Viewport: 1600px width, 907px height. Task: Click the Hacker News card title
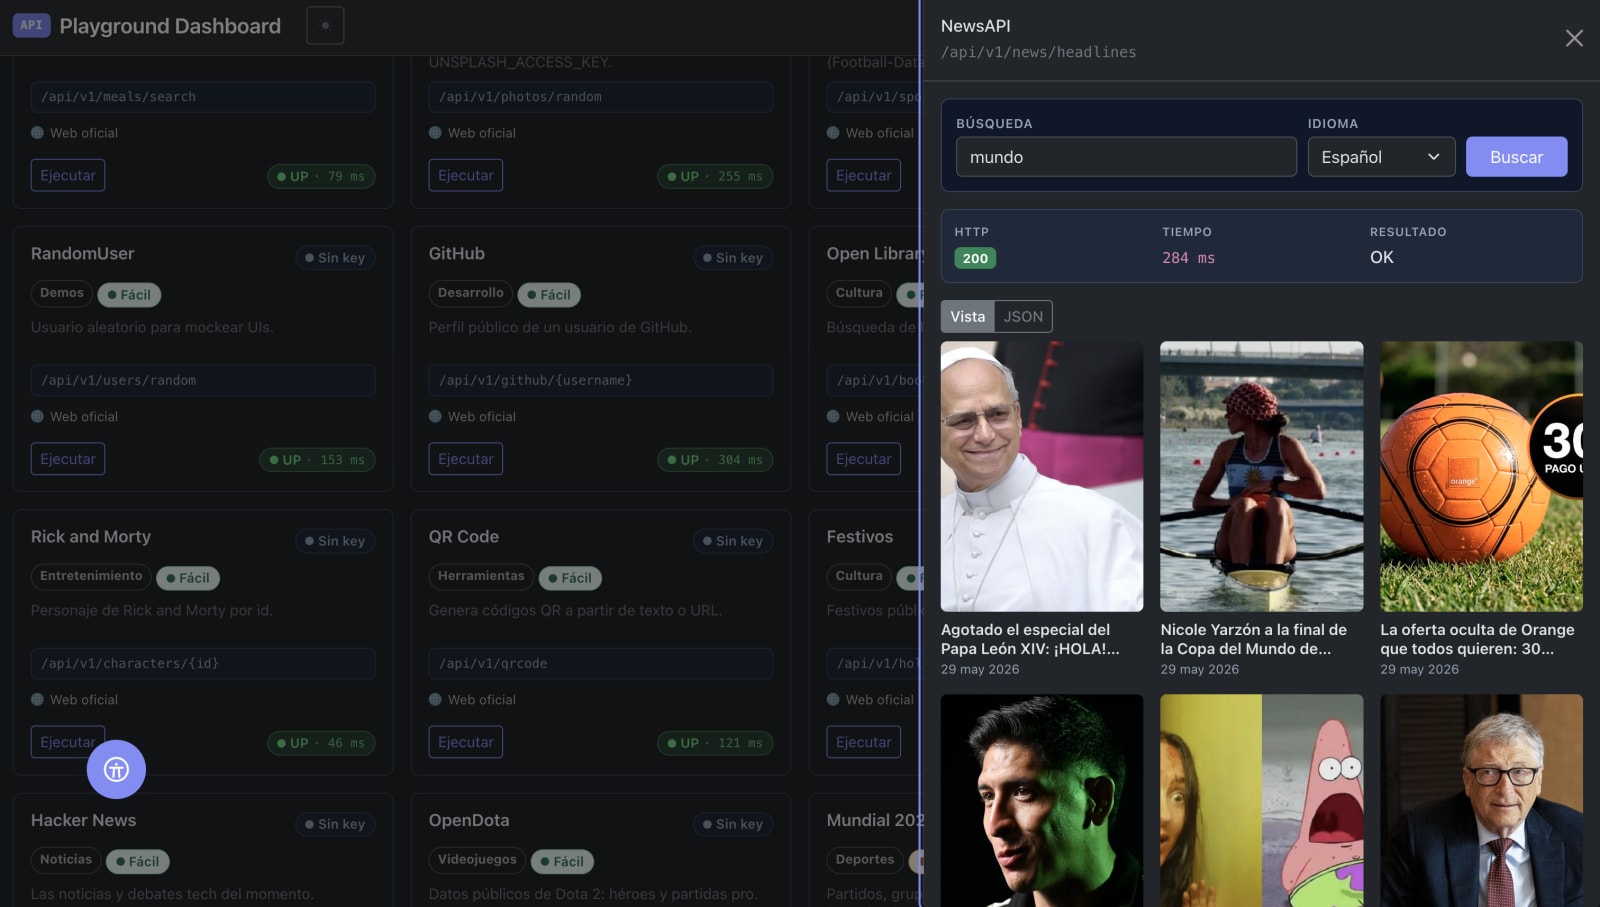[84, 820]
